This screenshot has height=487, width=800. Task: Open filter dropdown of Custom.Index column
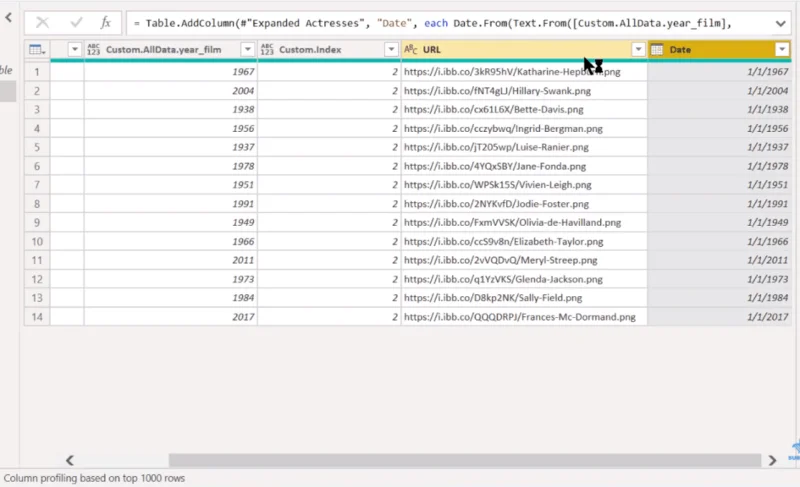click(x=391, y=49)
